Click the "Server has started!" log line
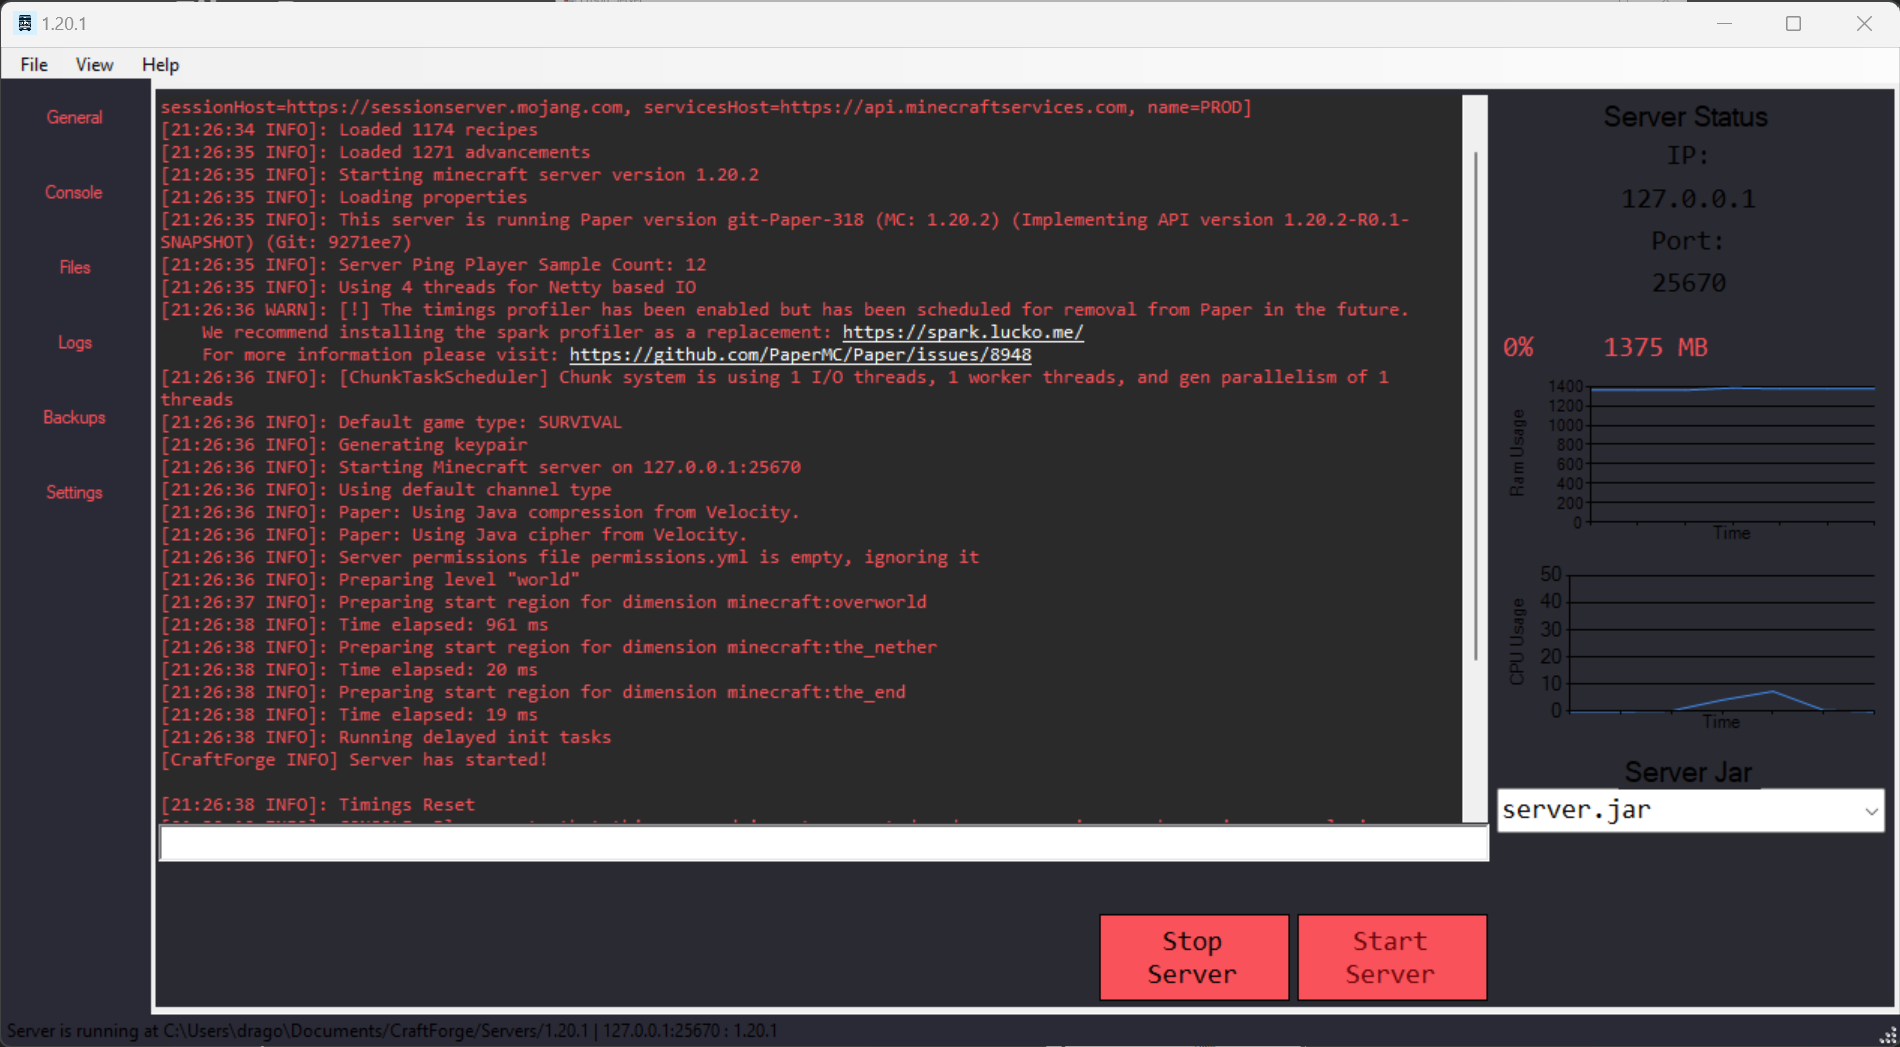The image size is (1900, 1047). click(354, 760)
